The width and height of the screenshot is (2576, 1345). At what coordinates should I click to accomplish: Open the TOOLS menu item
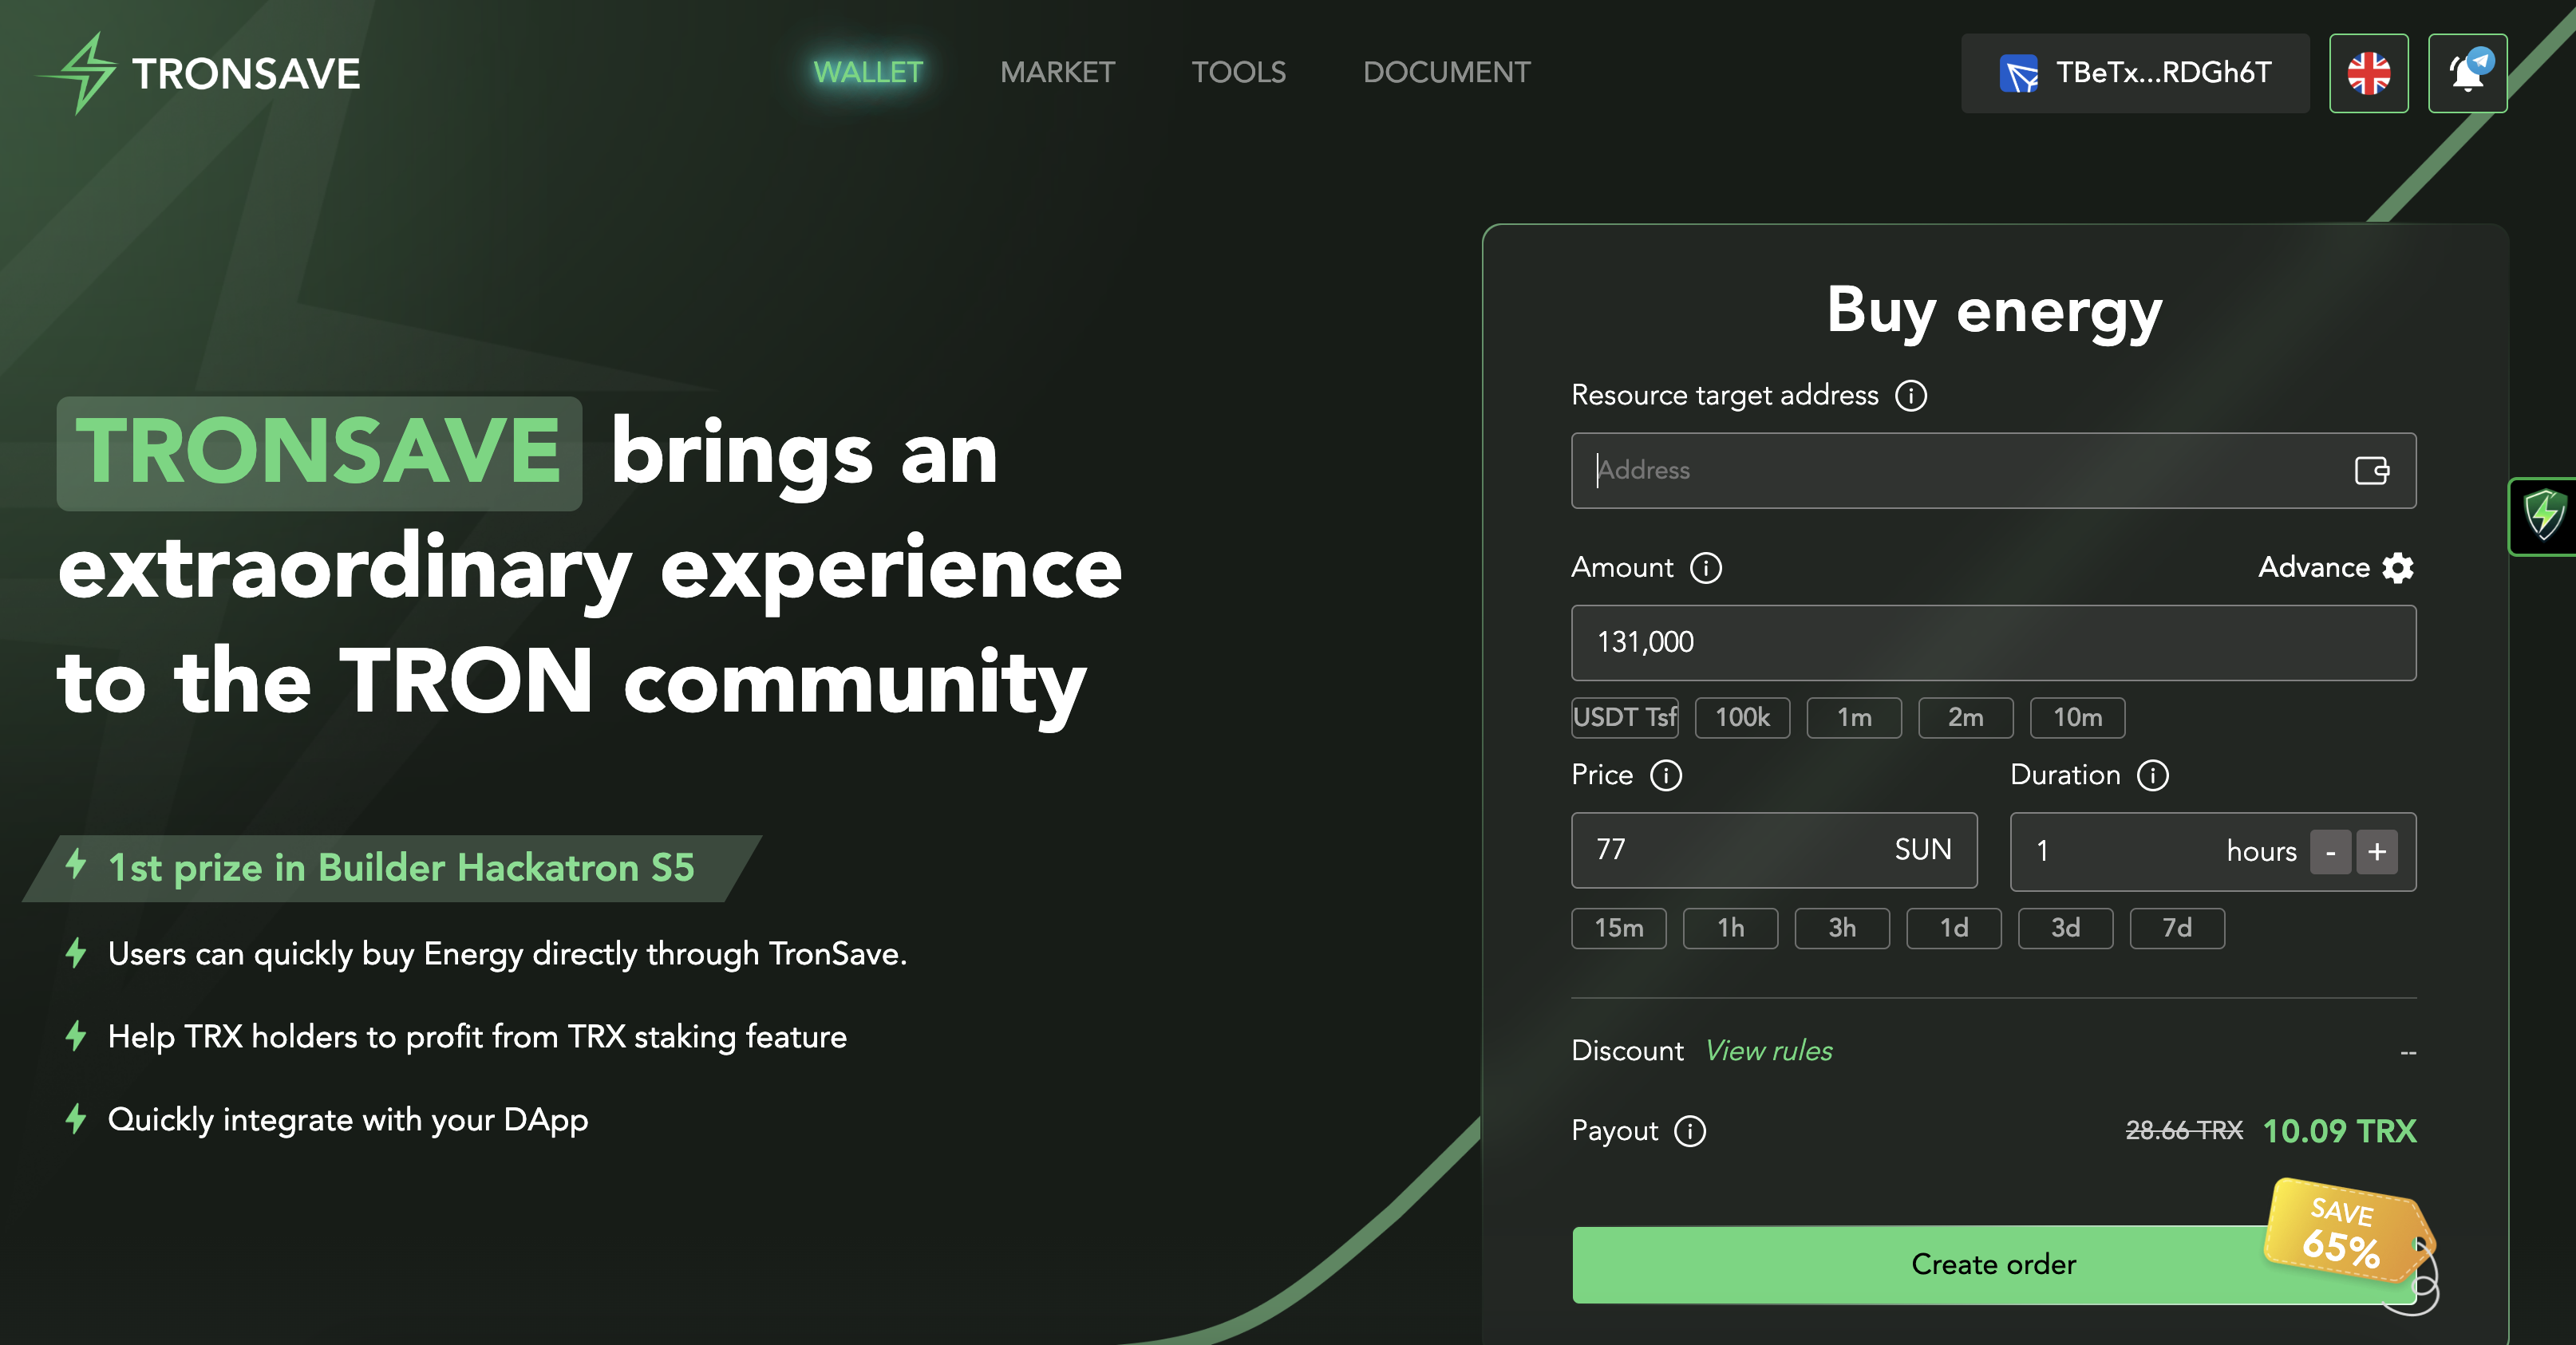[1238, 72]
